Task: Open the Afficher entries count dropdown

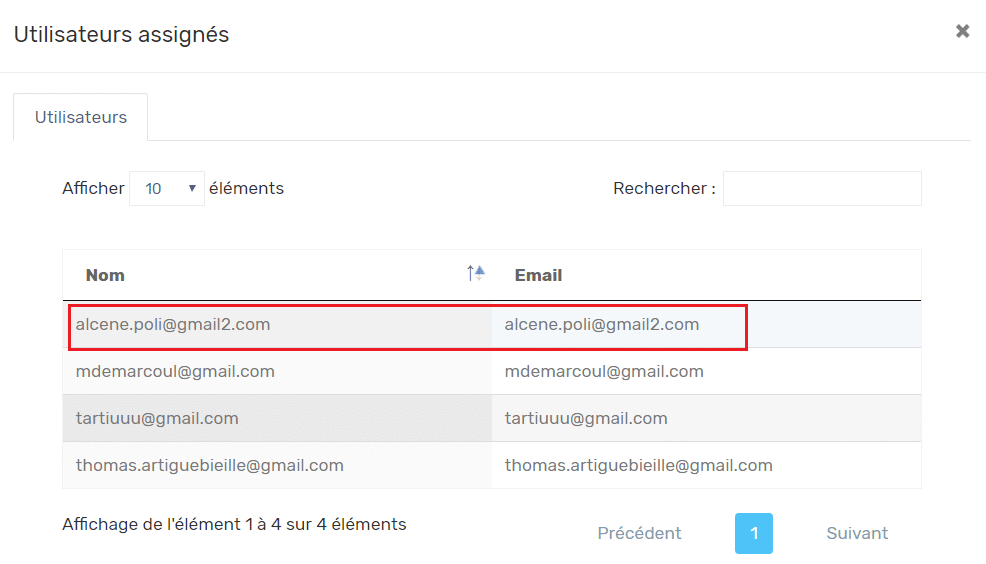Action: [x=167, y=189]
